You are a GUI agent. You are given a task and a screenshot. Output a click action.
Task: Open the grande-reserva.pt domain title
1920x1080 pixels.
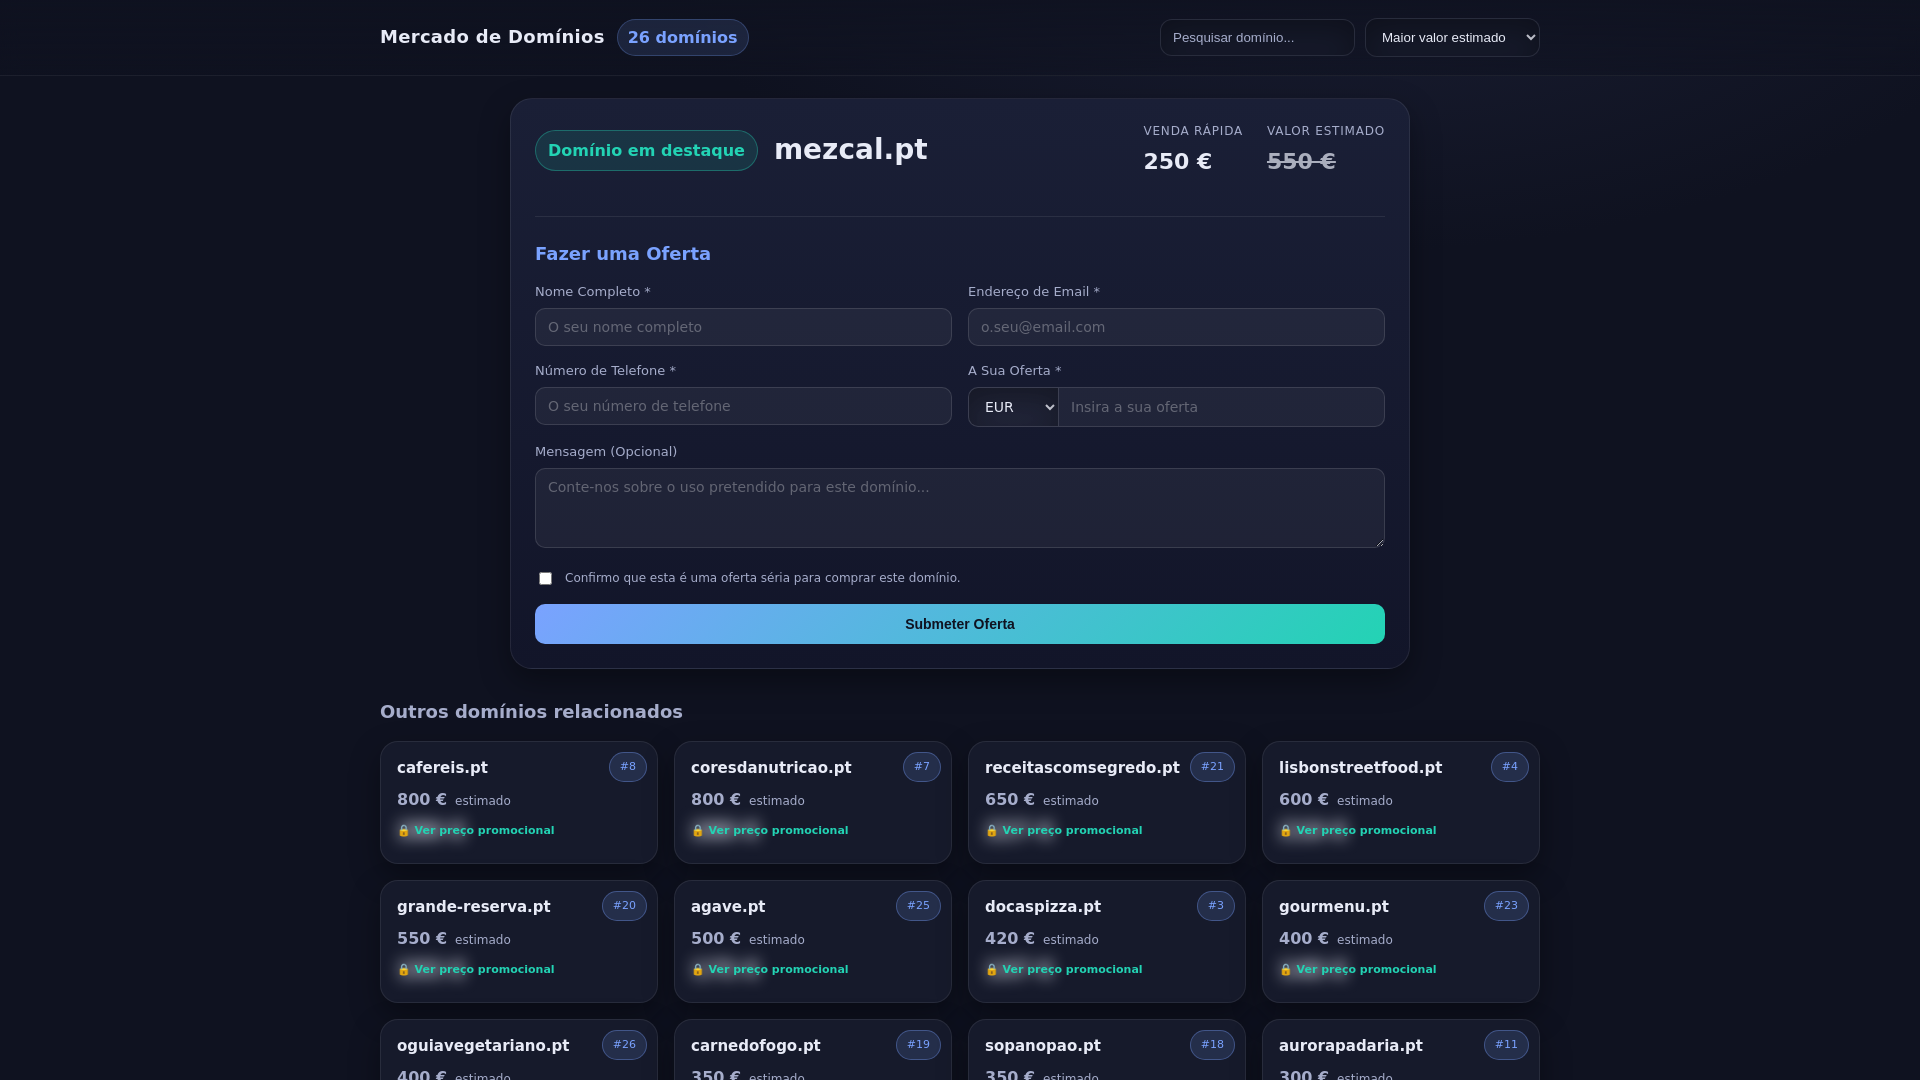[474, 907]
